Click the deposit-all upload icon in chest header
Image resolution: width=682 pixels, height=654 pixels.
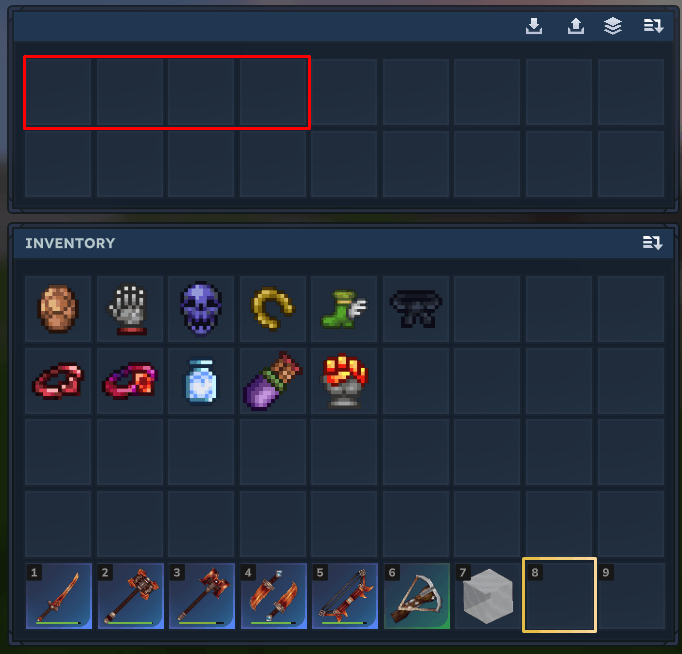click(x=576, y=26)
